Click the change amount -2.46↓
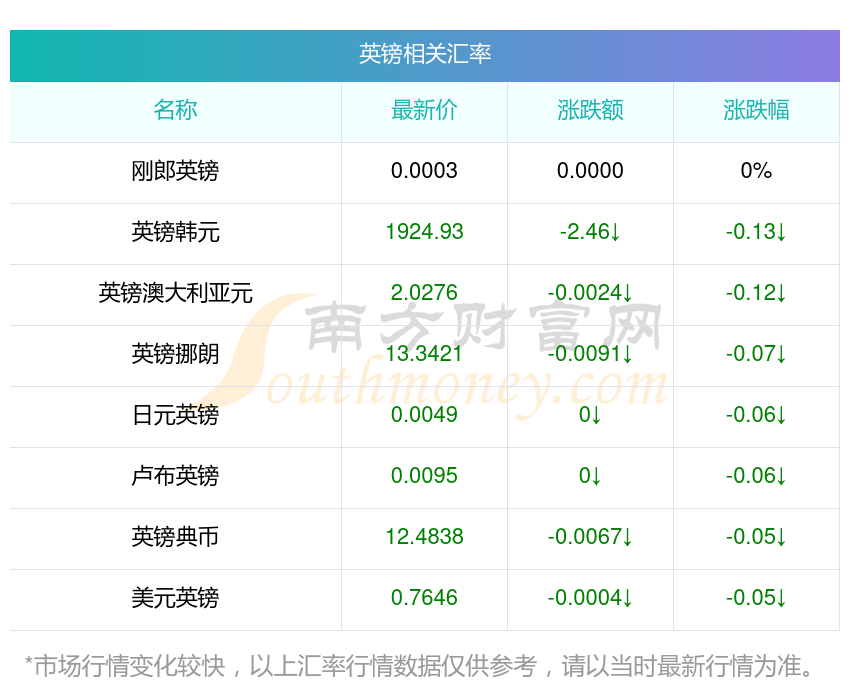Screen dimensions: 850x697 590,232
